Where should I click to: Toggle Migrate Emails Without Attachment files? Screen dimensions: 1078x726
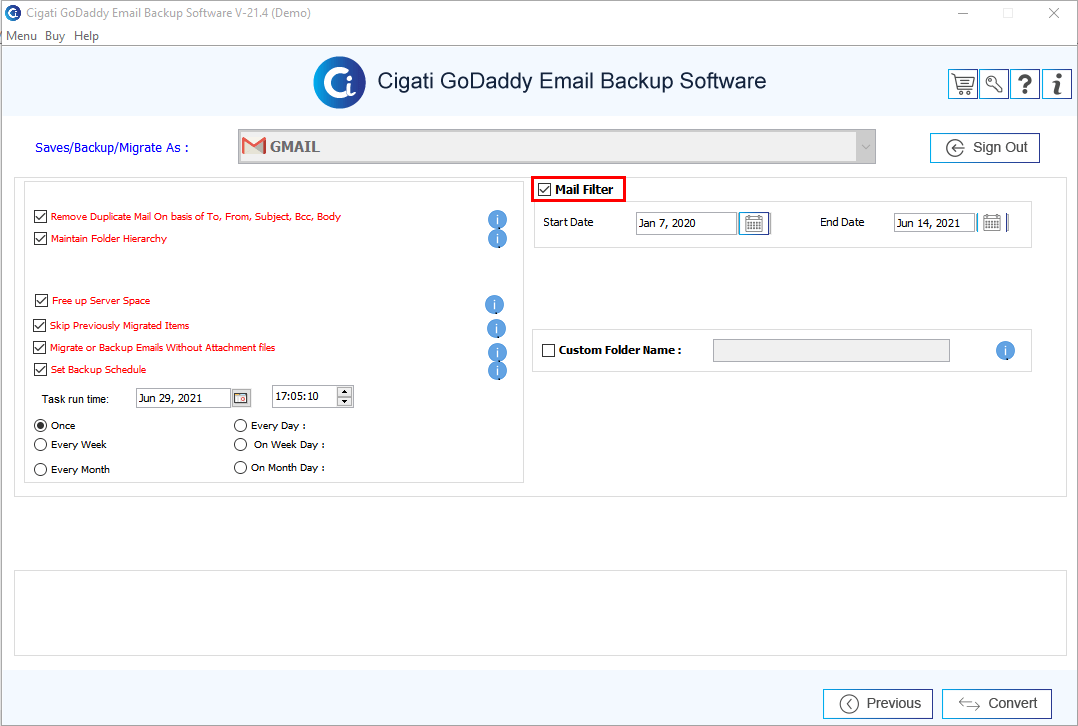tap(40, 347)
